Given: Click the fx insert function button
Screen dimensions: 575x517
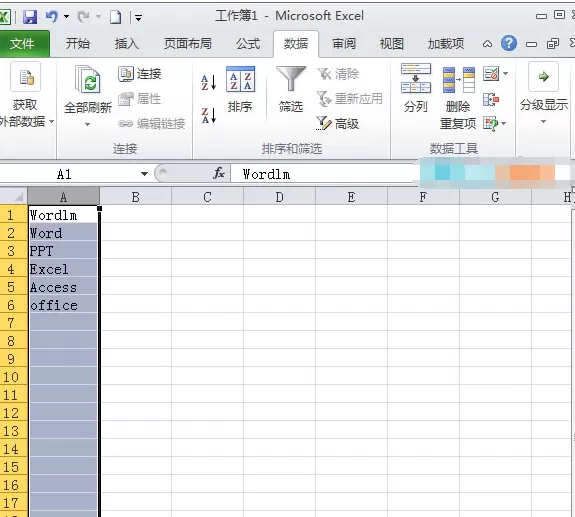Looking at the screenshot, I should [x=219, y=173].
